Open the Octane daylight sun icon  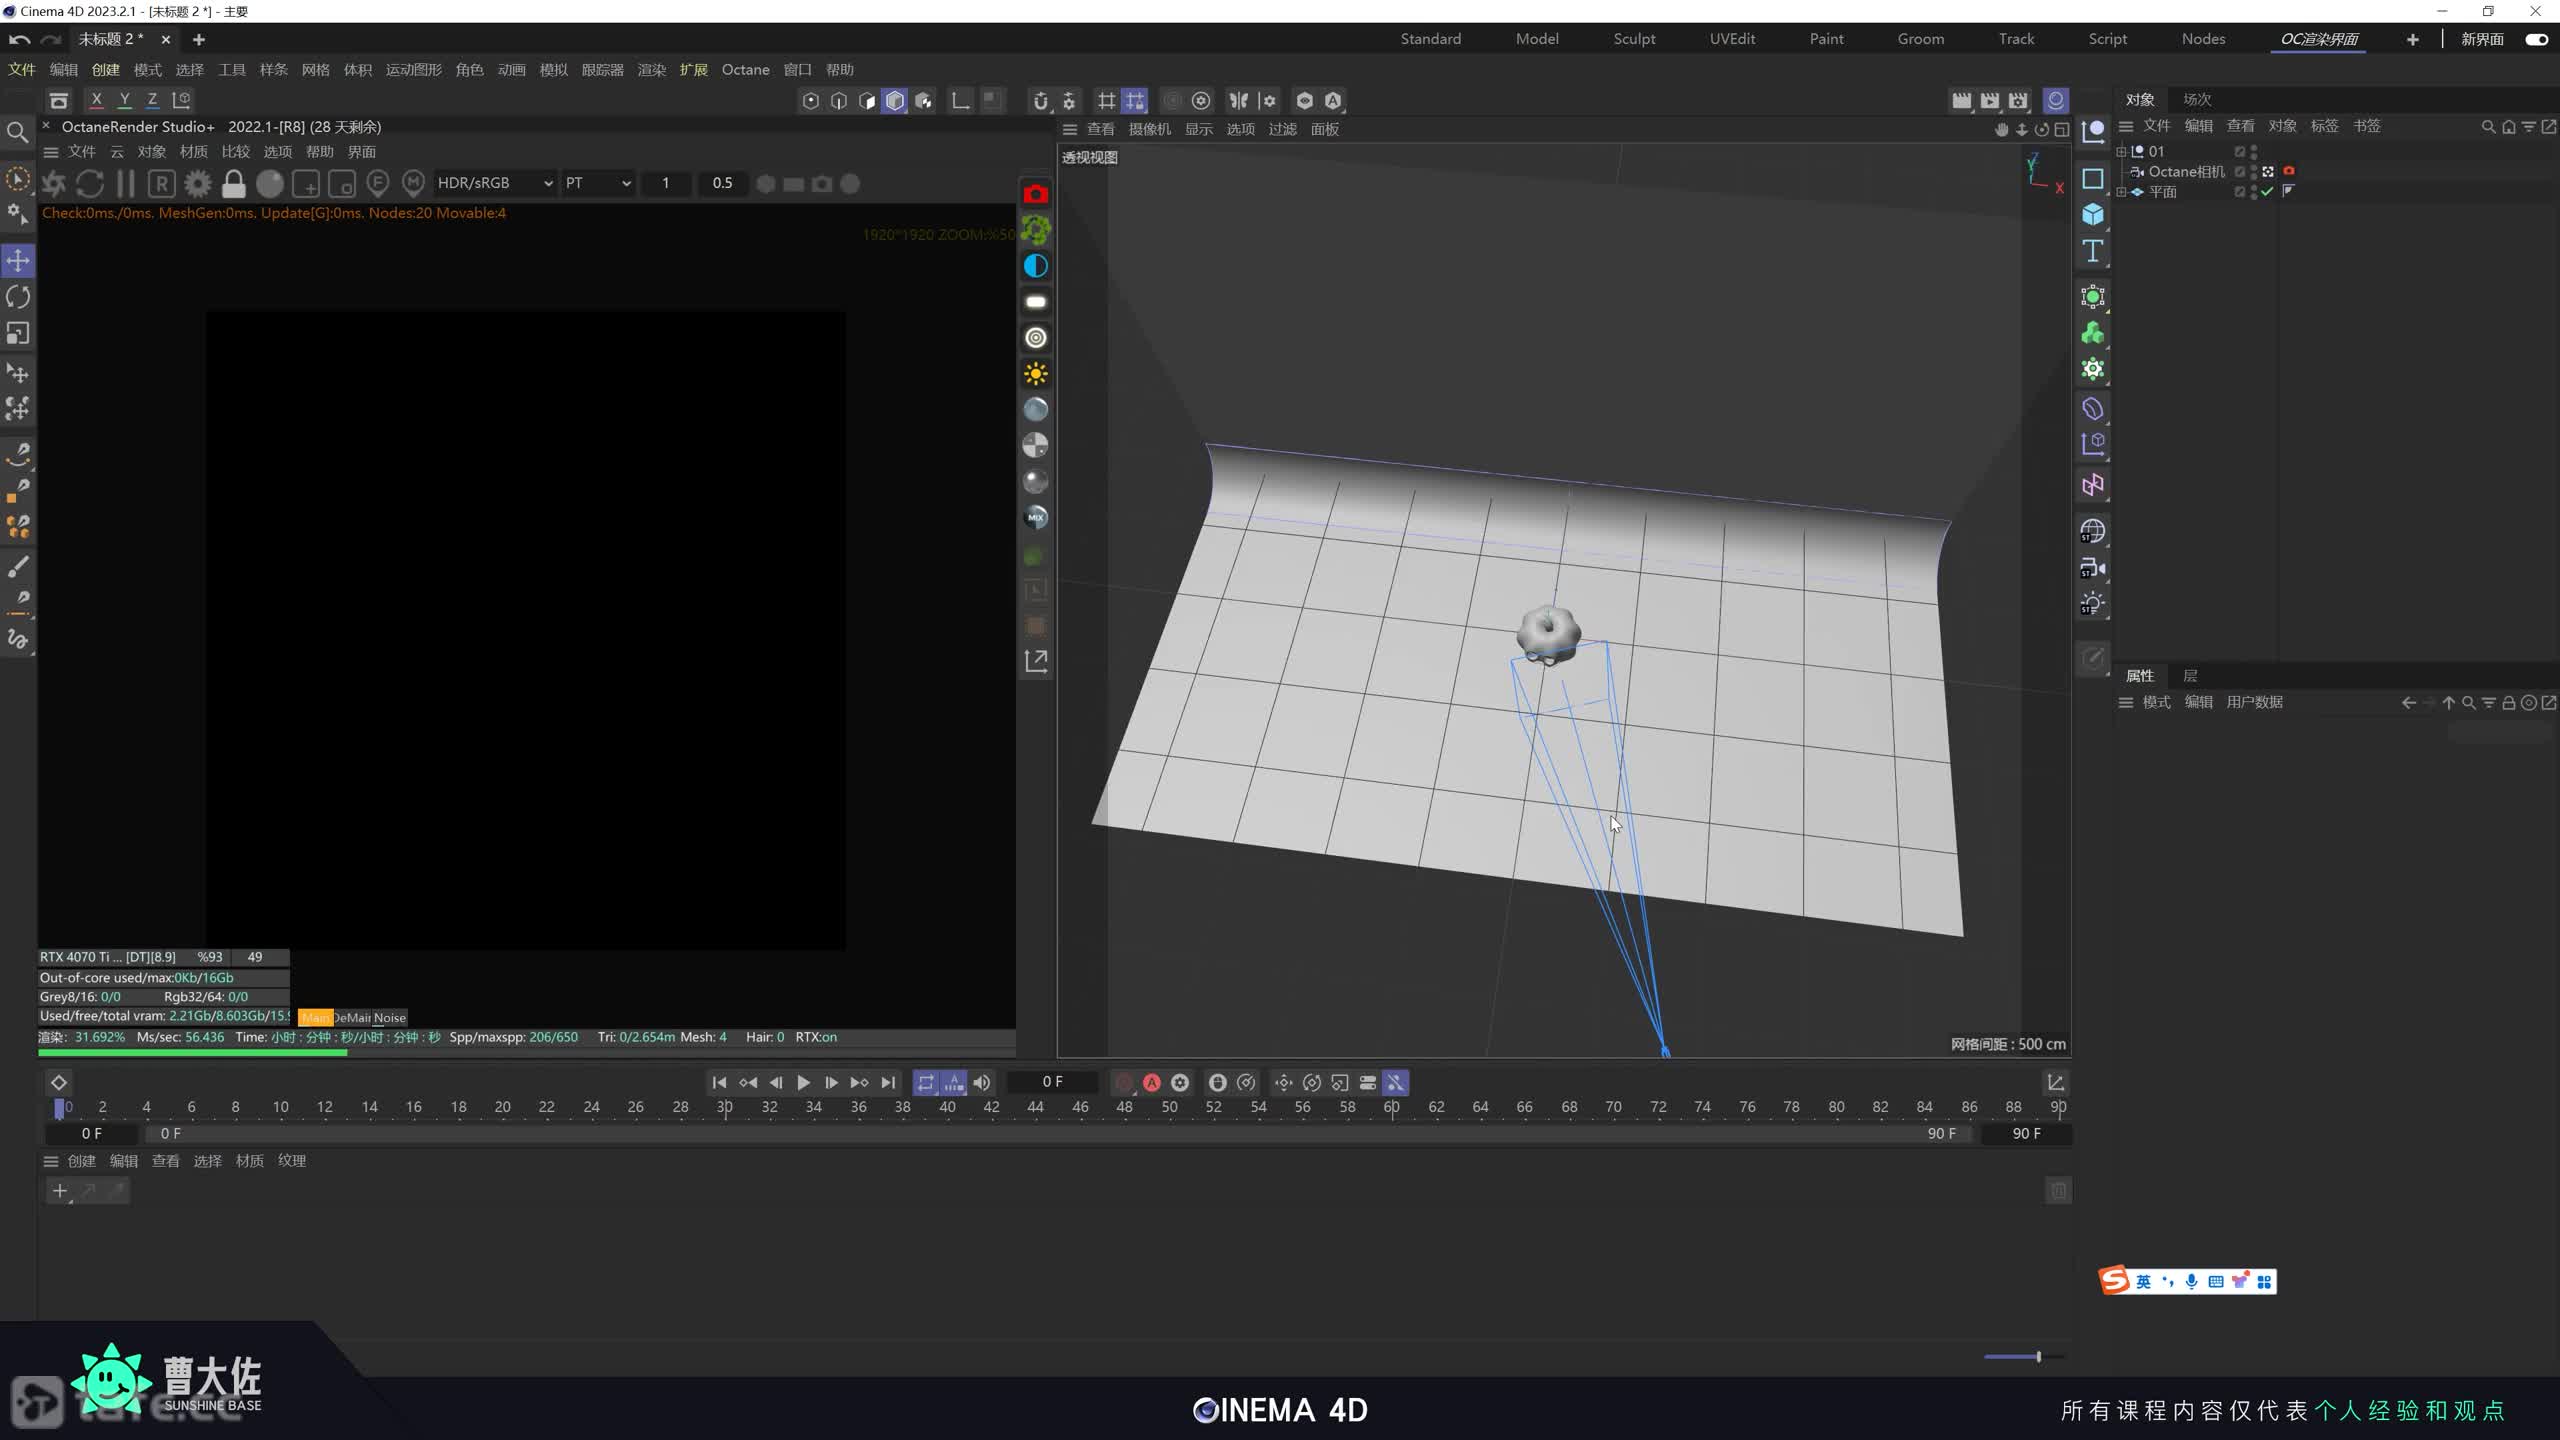click(x=1035, y=374)
